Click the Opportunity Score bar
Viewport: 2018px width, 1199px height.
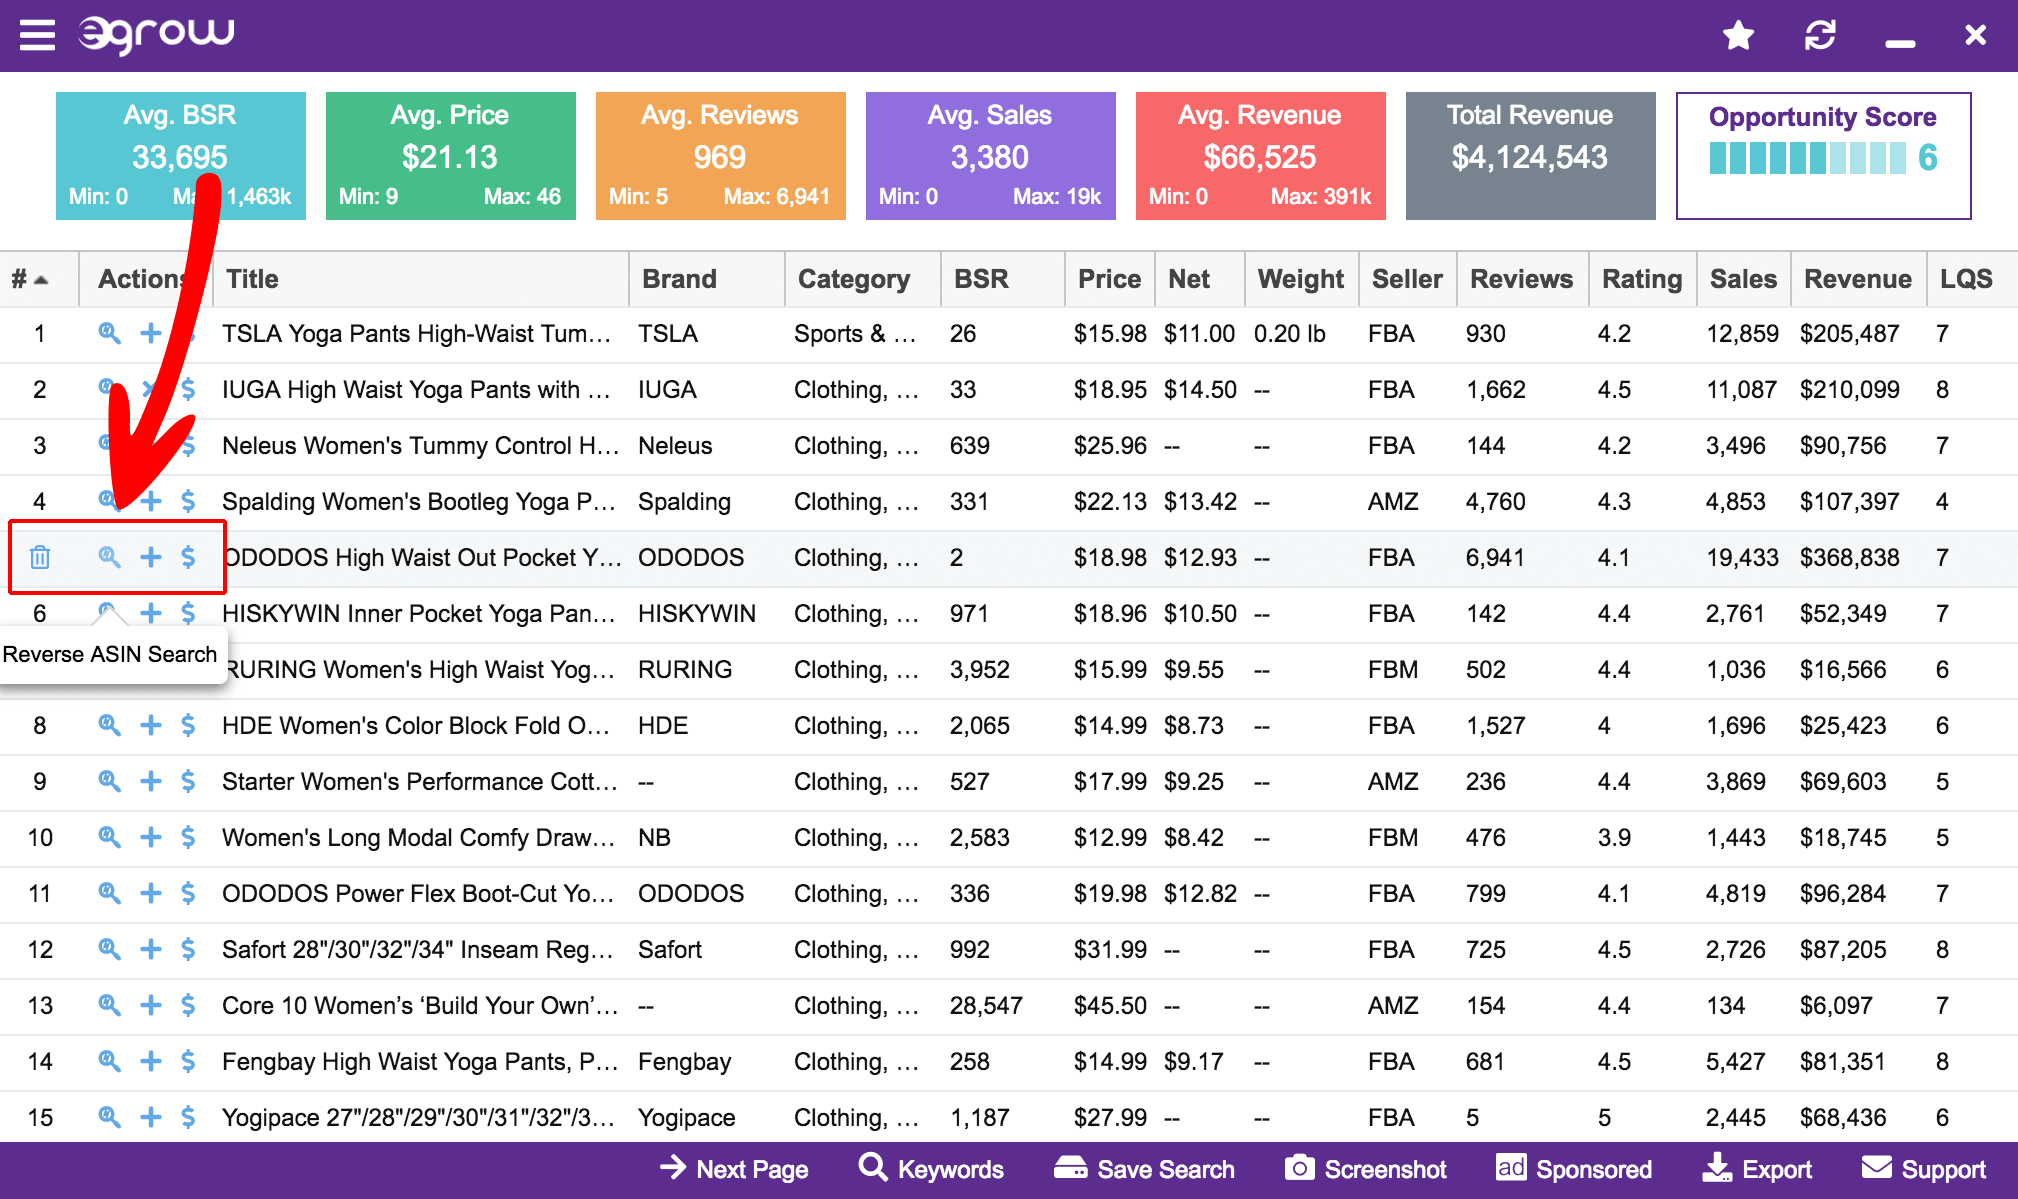(x=1807, y=158)
